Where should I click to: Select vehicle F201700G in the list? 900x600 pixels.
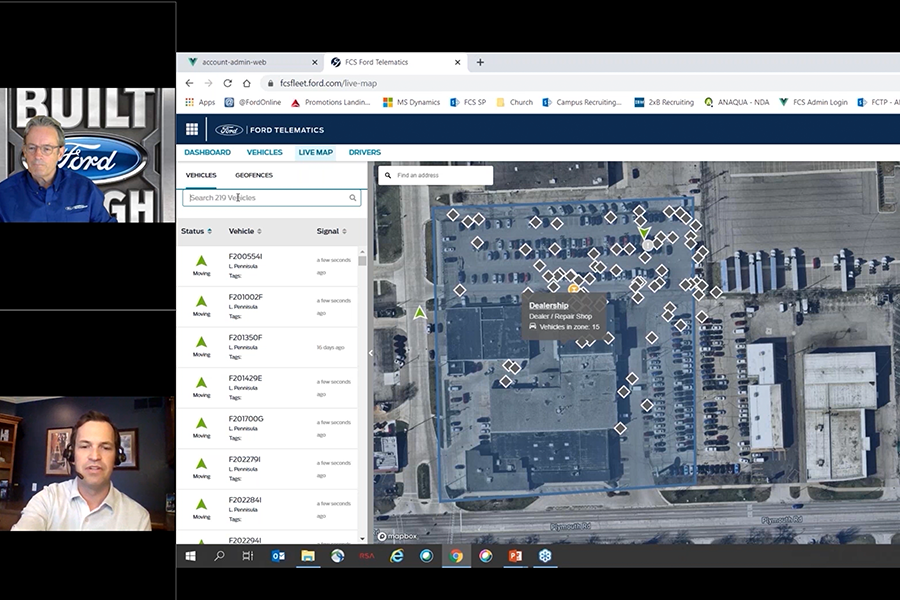click(267, 428)
